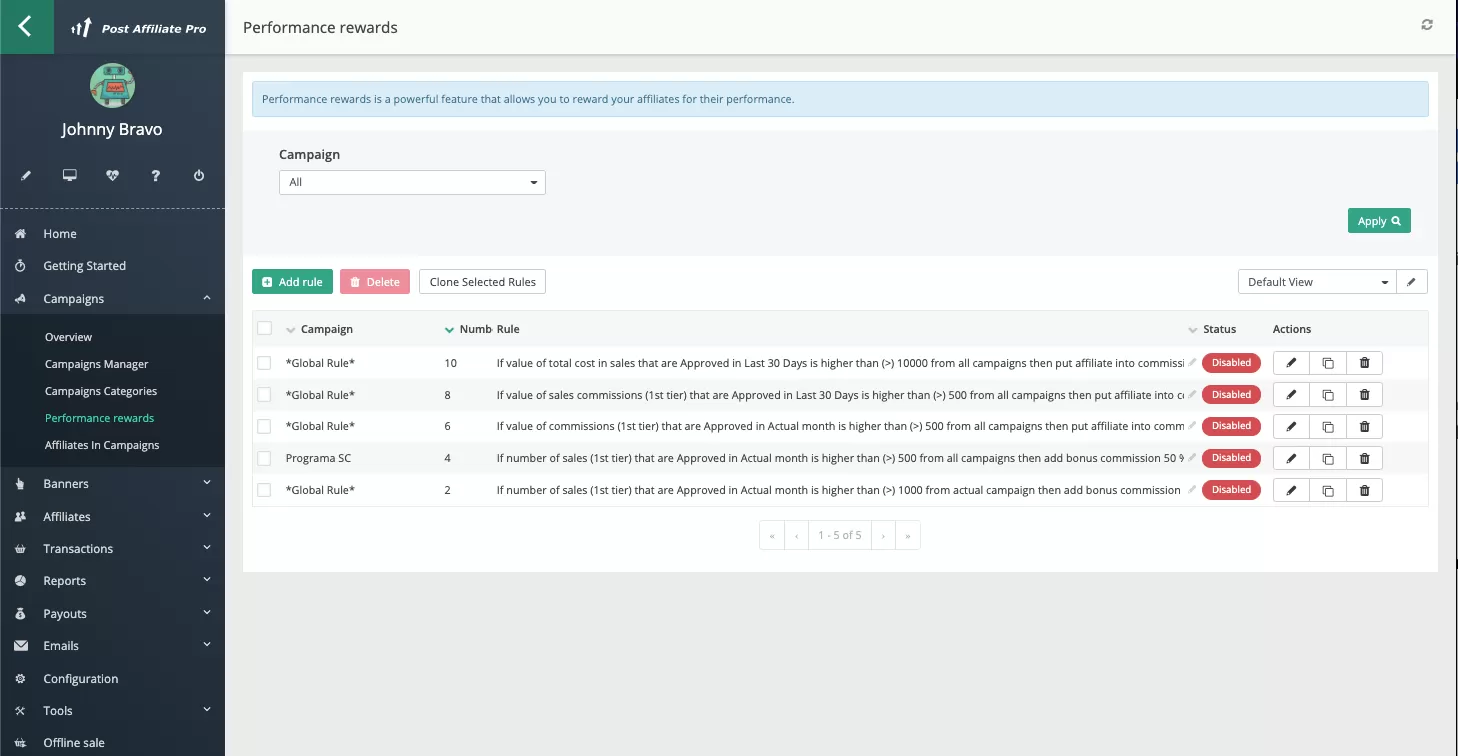Open the Campaign filter dropdown showing All
1458x756 pixels.
coord(411,182)
